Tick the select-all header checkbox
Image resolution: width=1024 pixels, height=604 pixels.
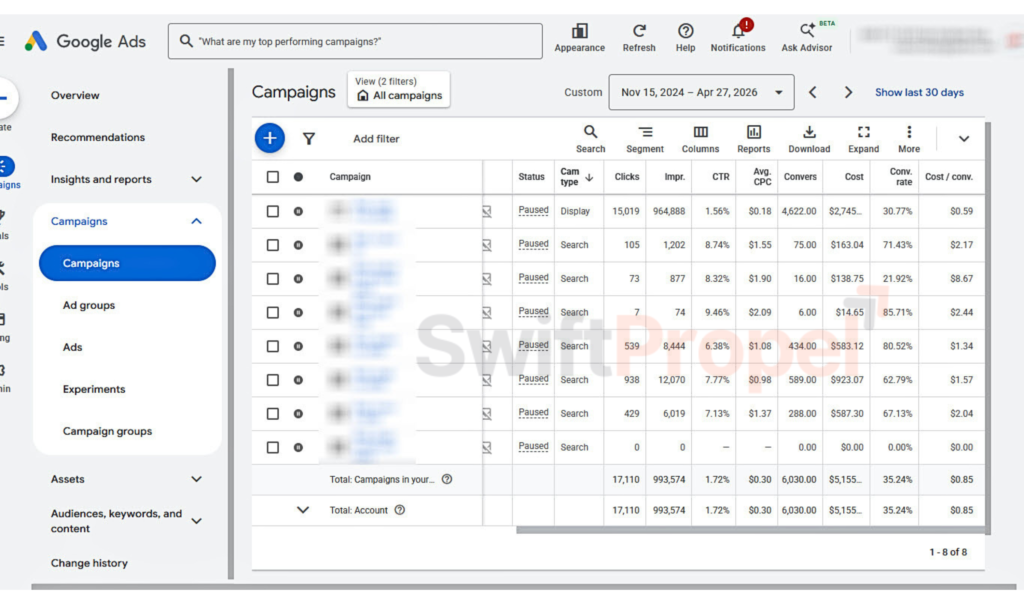coord(273,177)
